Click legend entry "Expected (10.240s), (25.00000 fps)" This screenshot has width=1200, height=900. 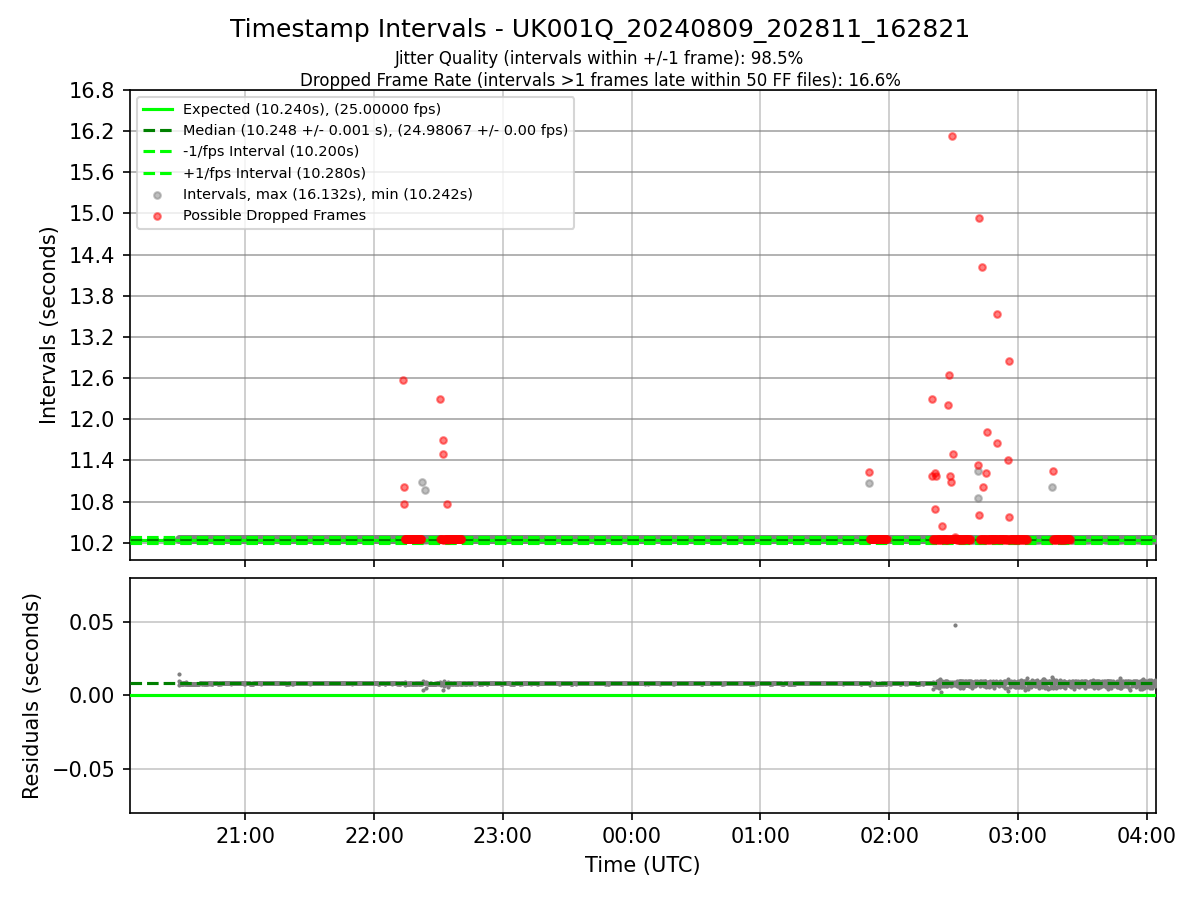pyautogui.click(x=312, y=109)
